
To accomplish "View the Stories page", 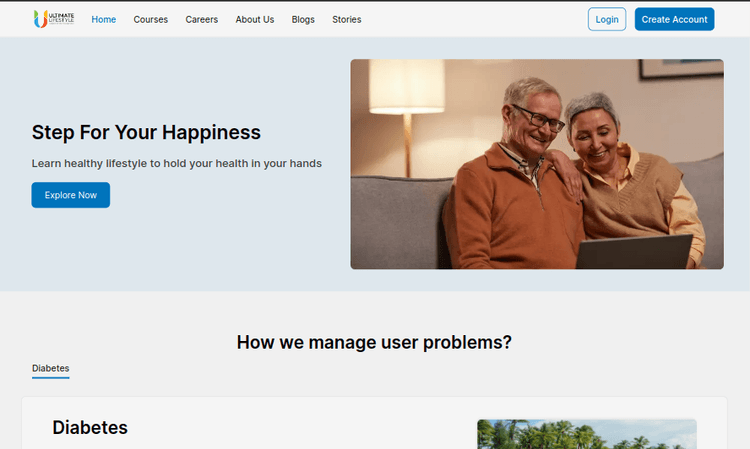I will [347, 20].
